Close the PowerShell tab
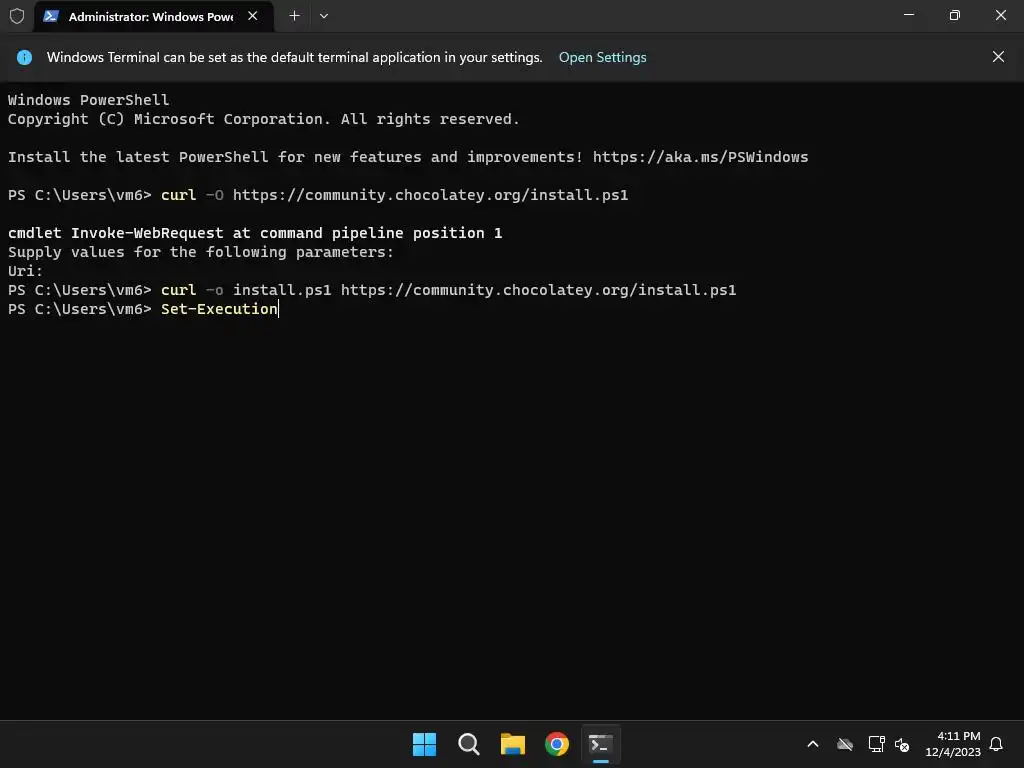This screenshot has height=768, width=1024. click(x=253, y=16)
